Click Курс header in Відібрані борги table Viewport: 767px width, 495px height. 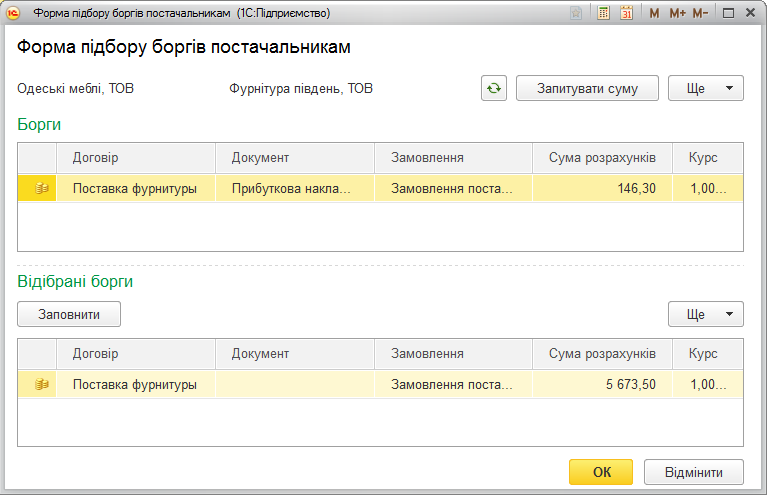point(708,354)
